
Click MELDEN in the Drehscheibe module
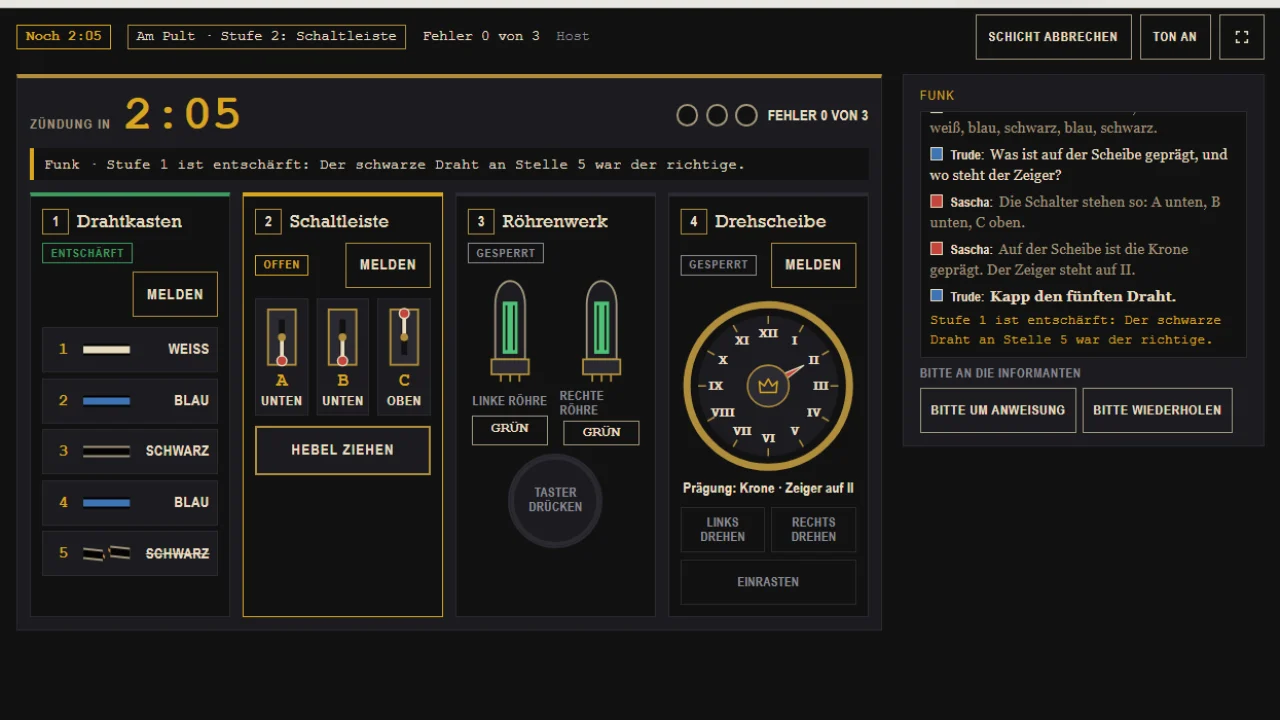(x=813, y=265)
